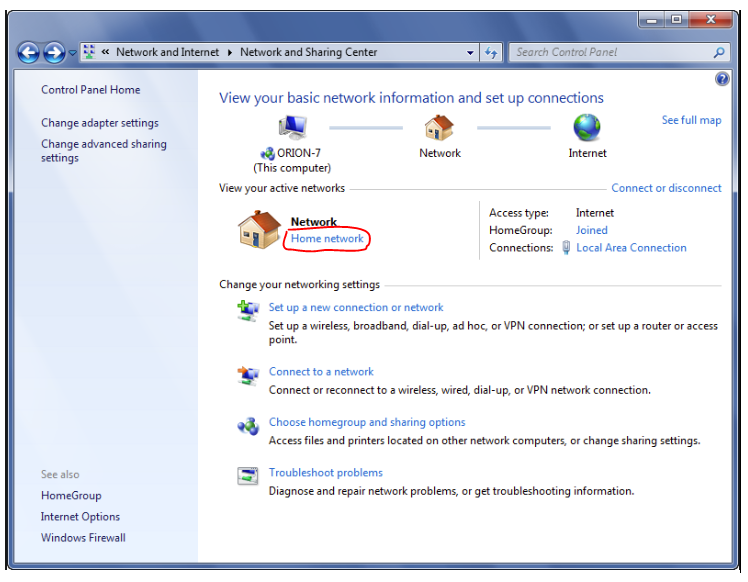Click Connect or disconnect link

pos(666,188)
